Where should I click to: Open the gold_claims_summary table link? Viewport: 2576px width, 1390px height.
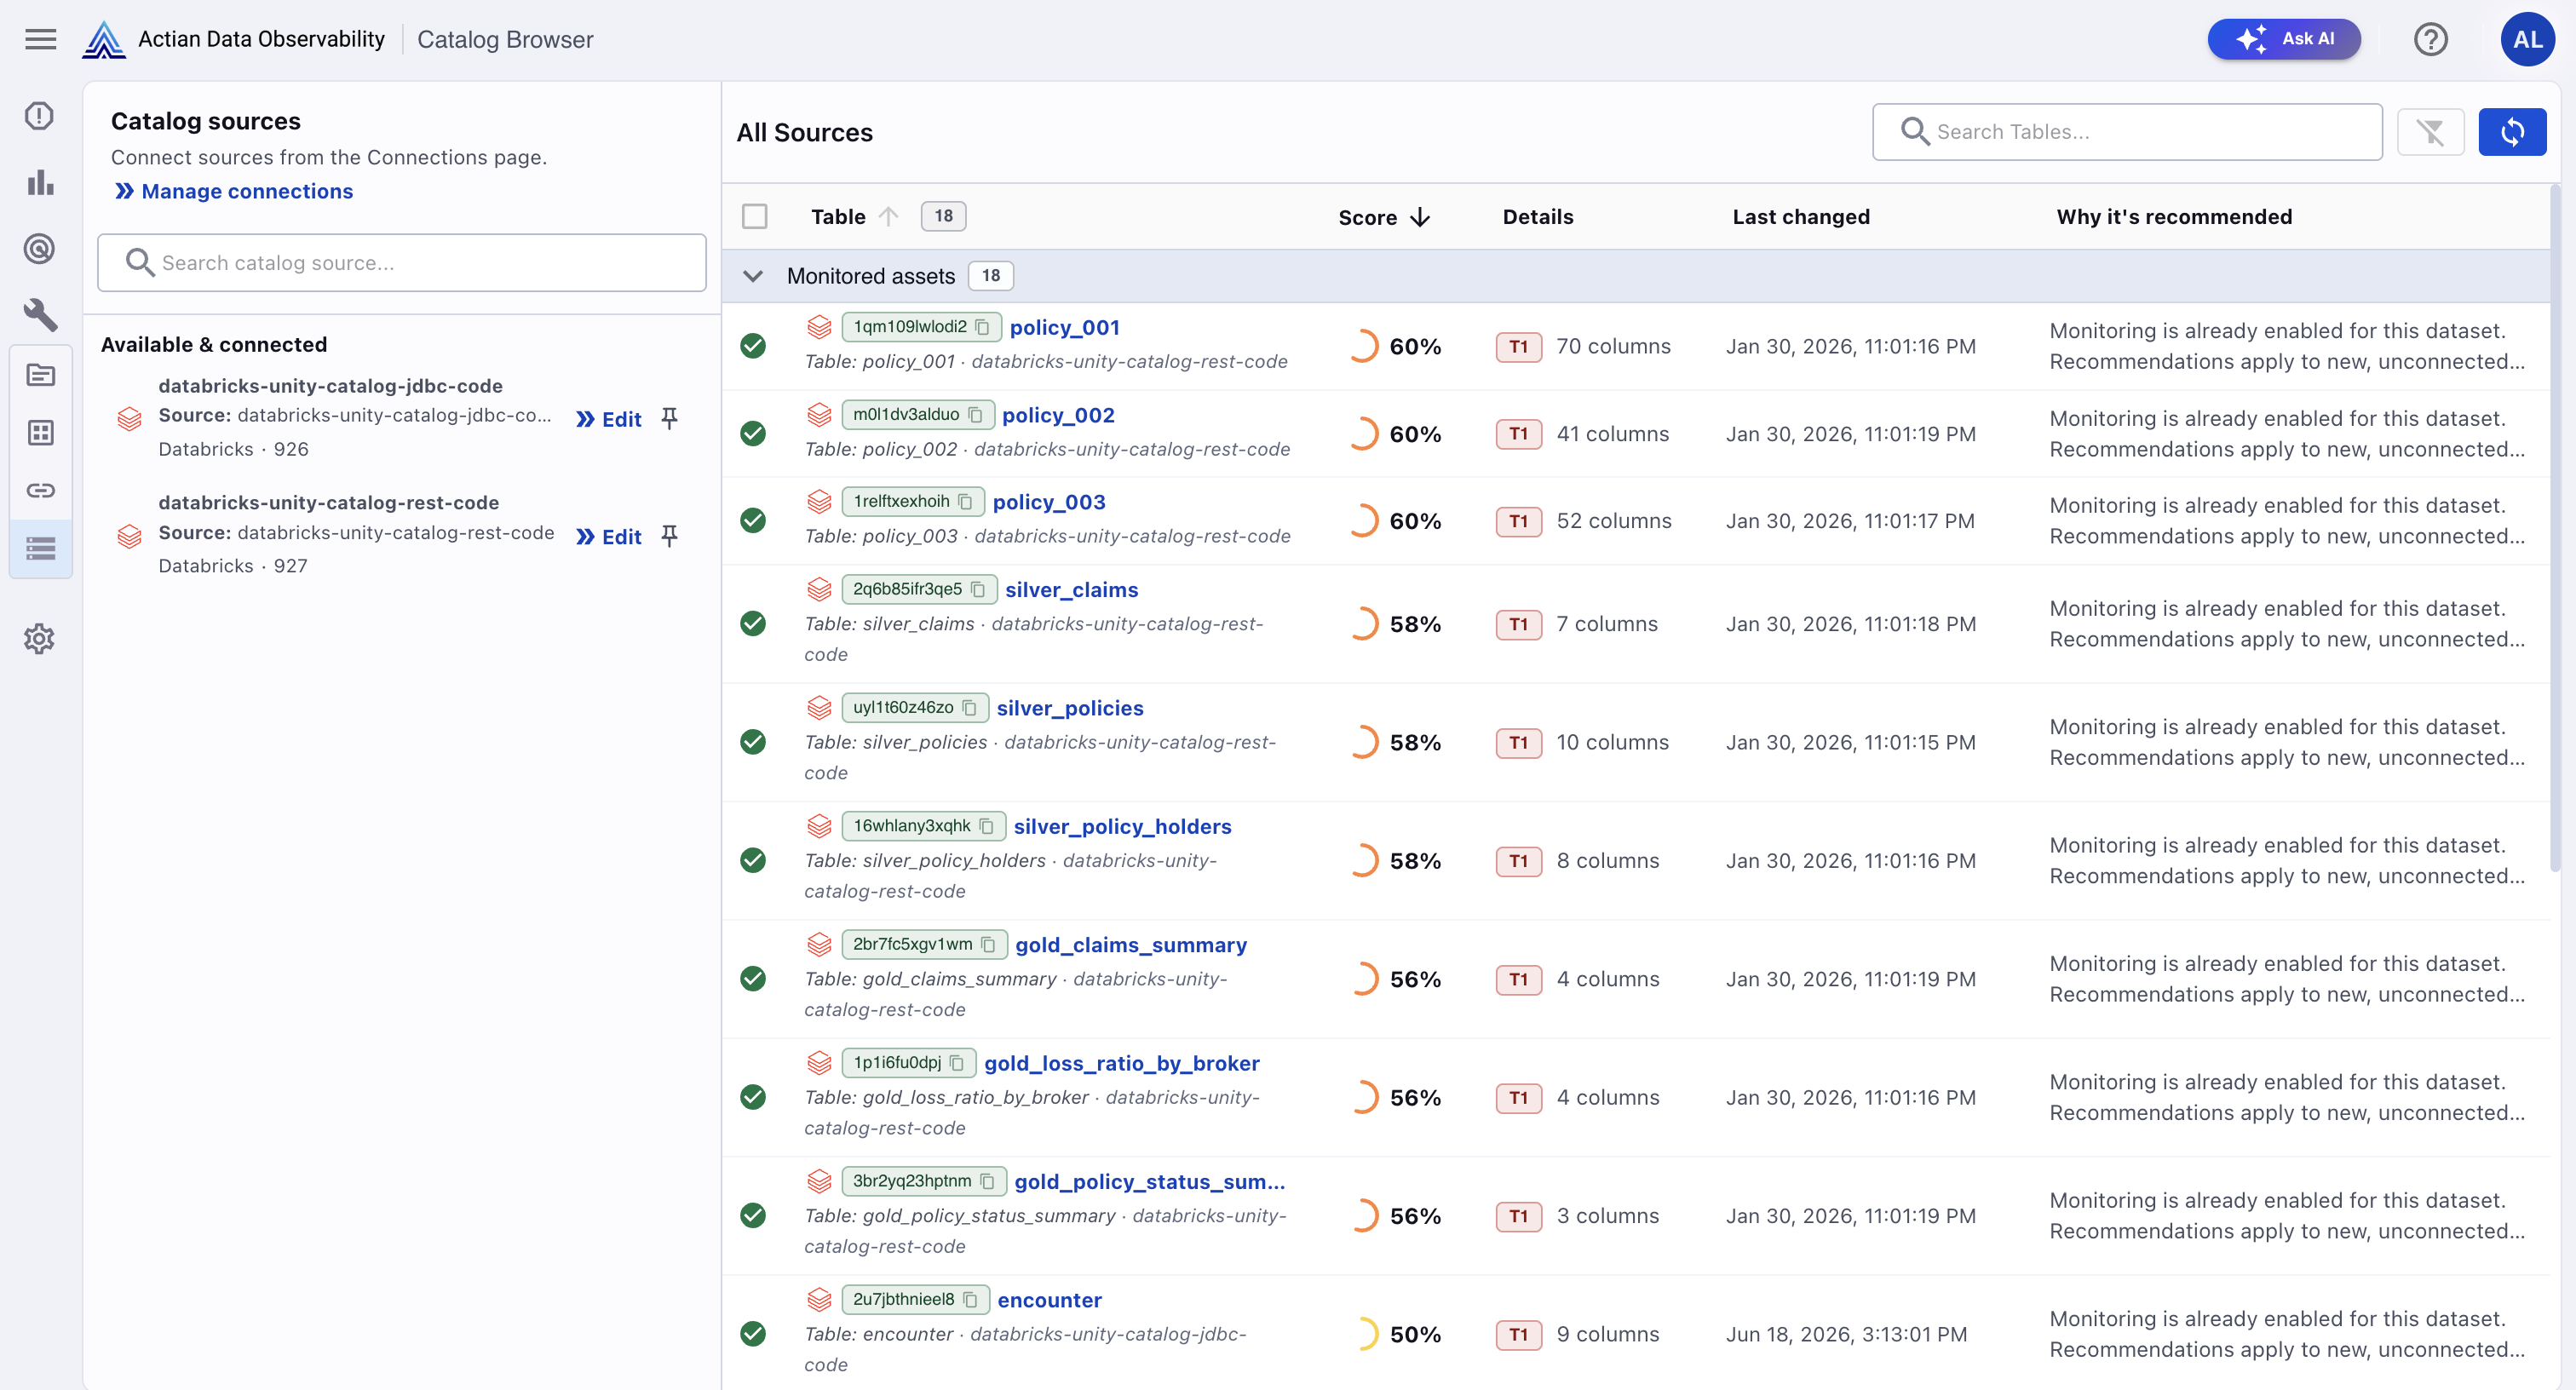pos(1131,945)
